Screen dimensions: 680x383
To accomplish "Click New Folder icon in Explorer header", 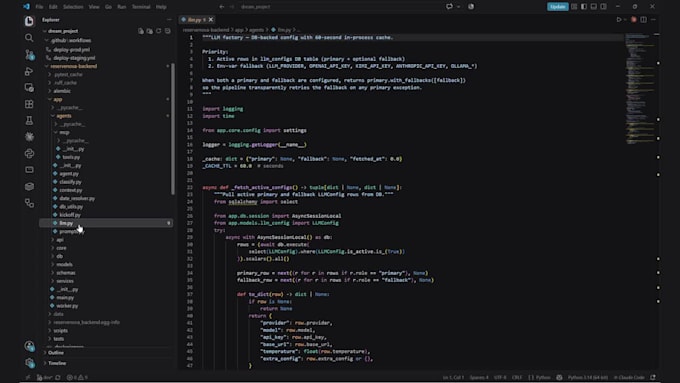I will click(x=150, y=31).
